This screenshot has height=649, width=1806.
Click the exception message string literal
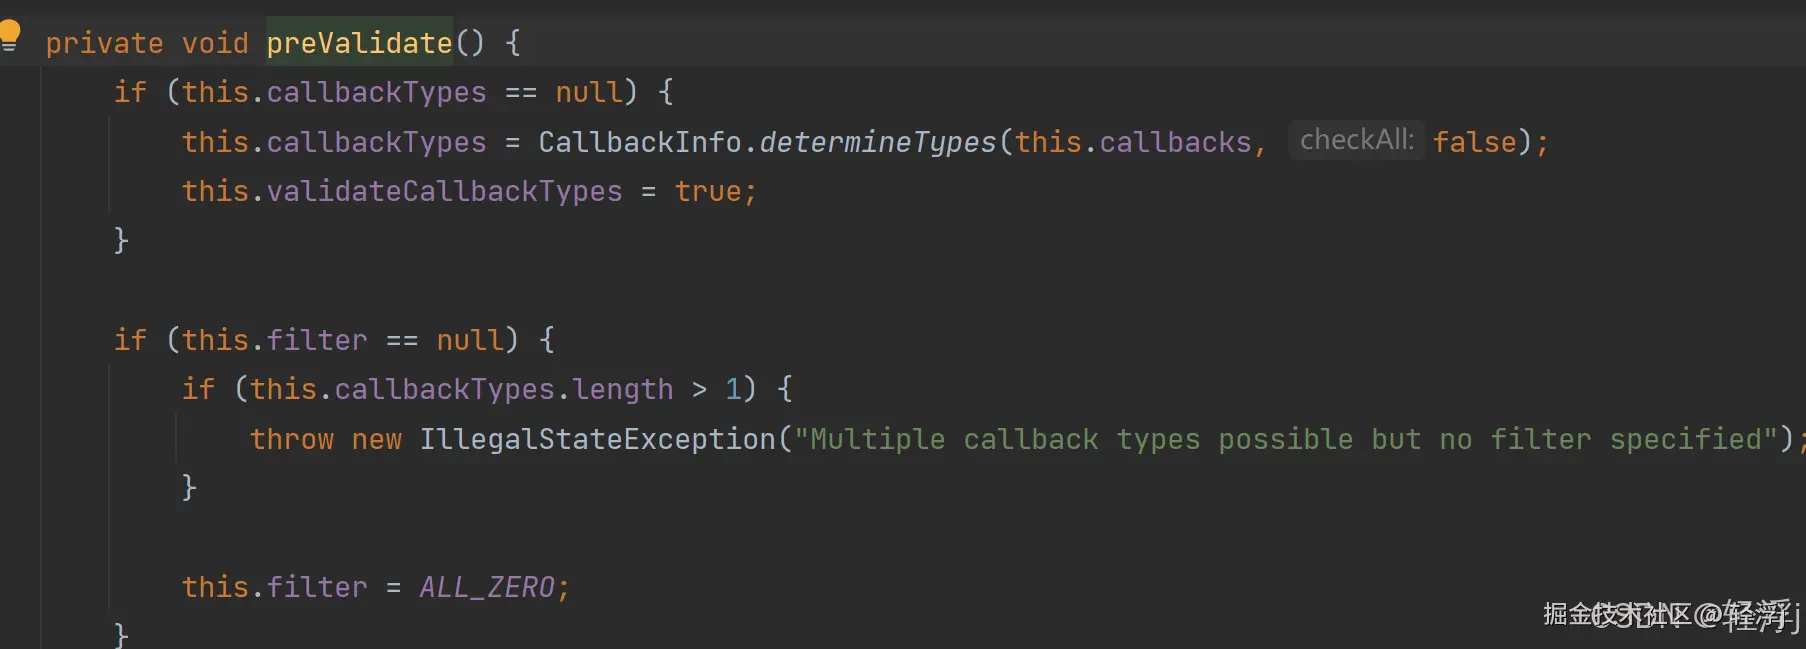[x=1286, y=439]
